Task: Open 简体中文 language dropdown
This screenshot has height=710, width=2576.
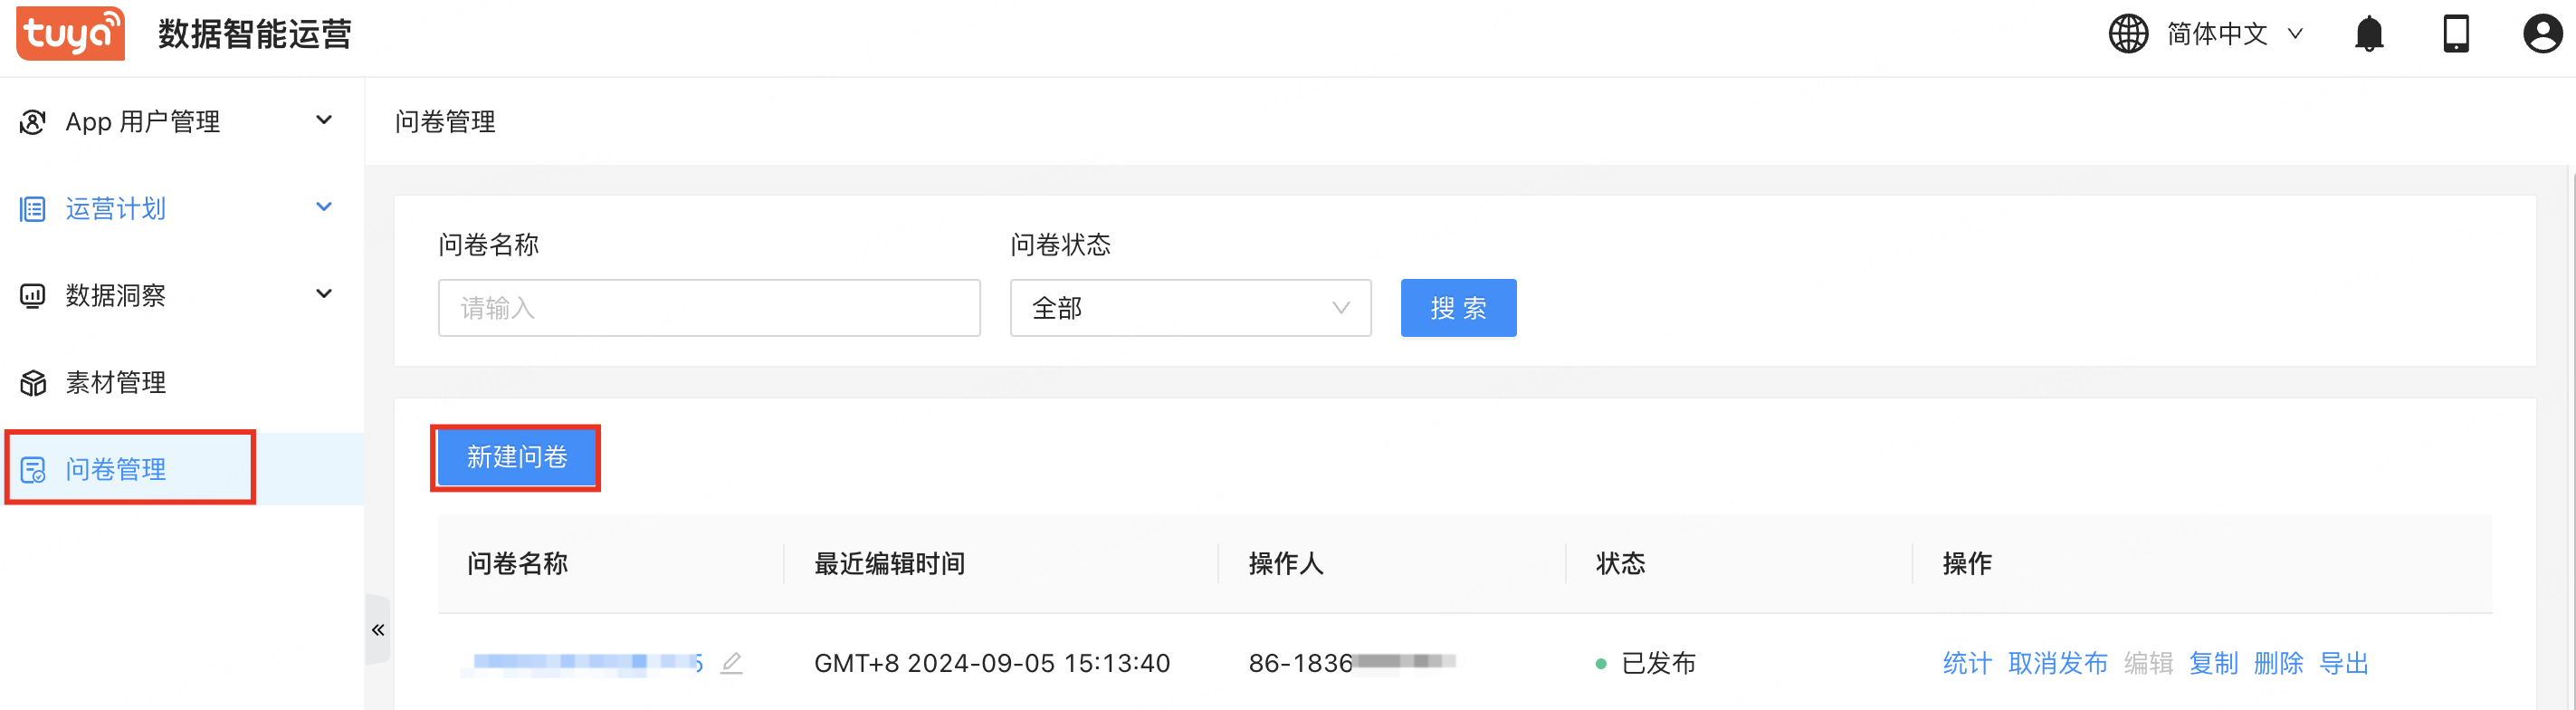Action: 2235,34
